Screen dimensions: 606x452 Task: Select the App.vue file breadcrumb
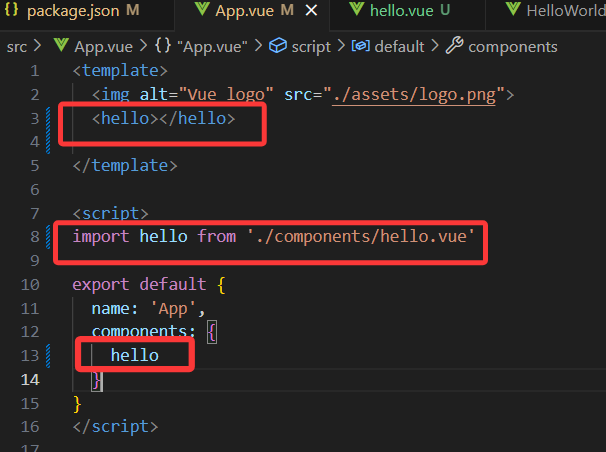(x=103, y=47)
